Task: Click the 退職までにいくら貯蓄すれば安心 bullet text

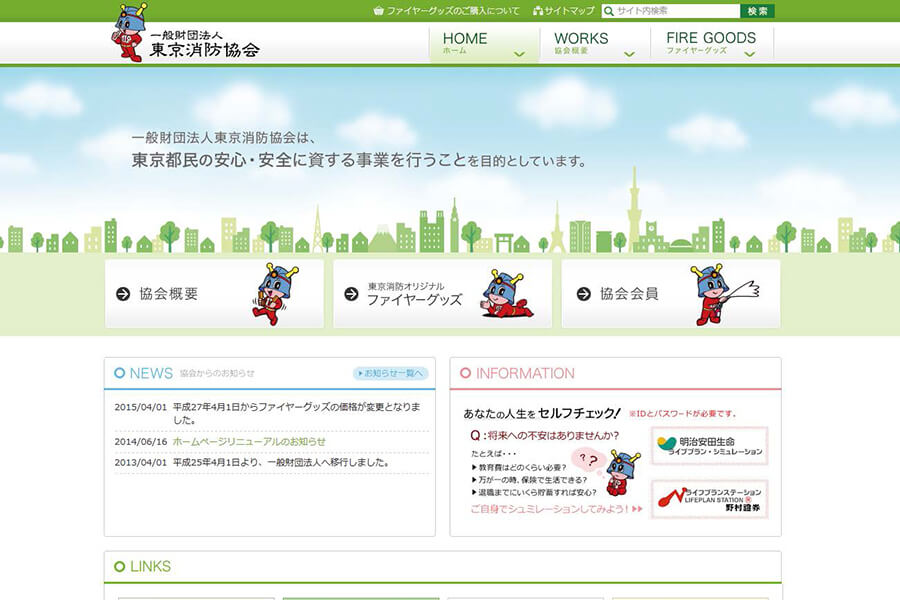Action: coord(537,493)
